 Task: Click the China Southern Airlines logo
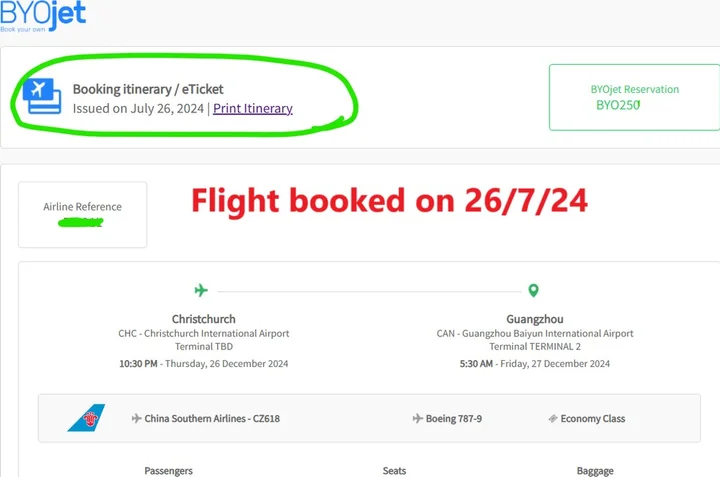(86, 418)
